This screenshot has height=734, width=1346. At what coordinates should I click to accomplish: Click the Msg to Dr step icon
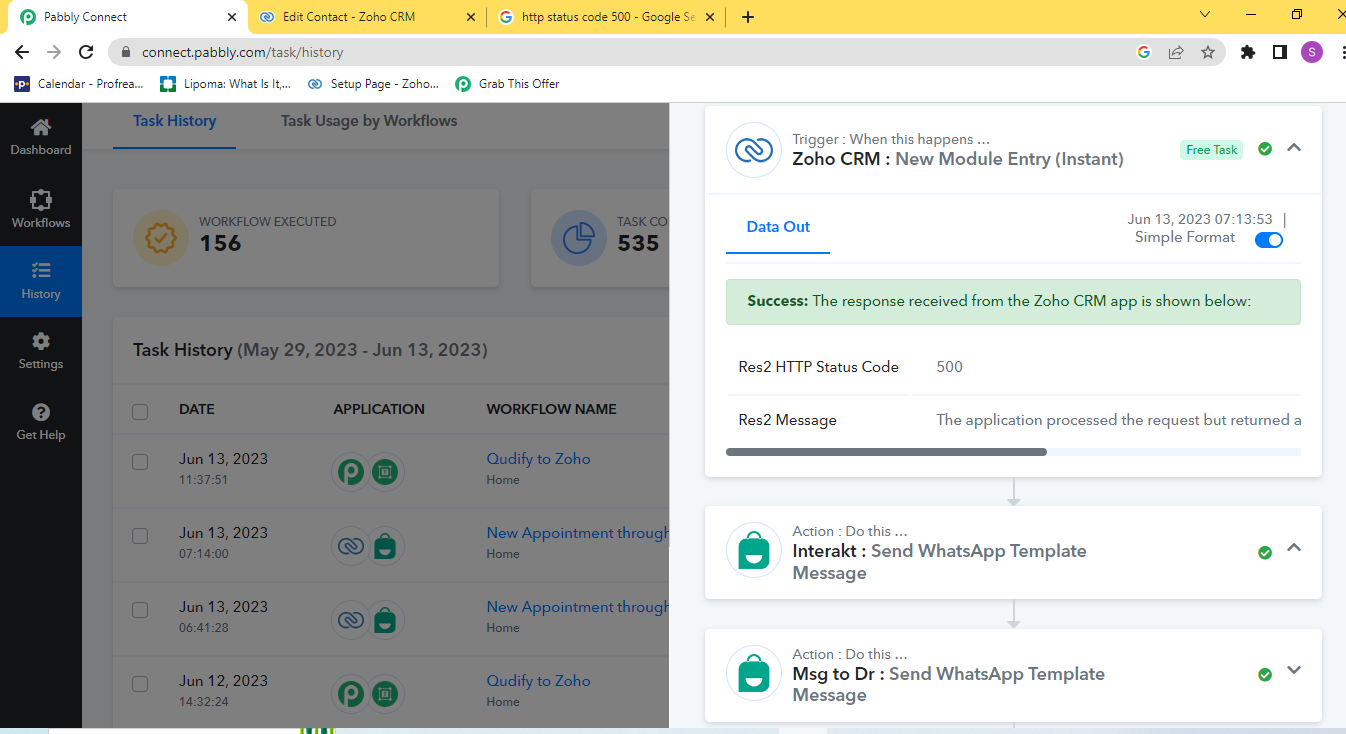754,673
